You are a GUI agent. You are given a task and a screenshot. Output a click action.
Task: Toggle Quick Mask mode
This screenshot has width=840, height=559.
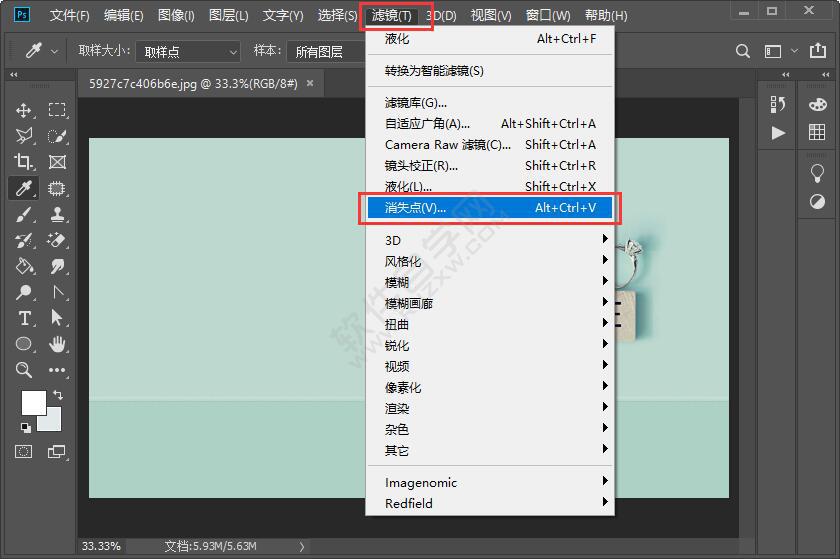(24, 452)
